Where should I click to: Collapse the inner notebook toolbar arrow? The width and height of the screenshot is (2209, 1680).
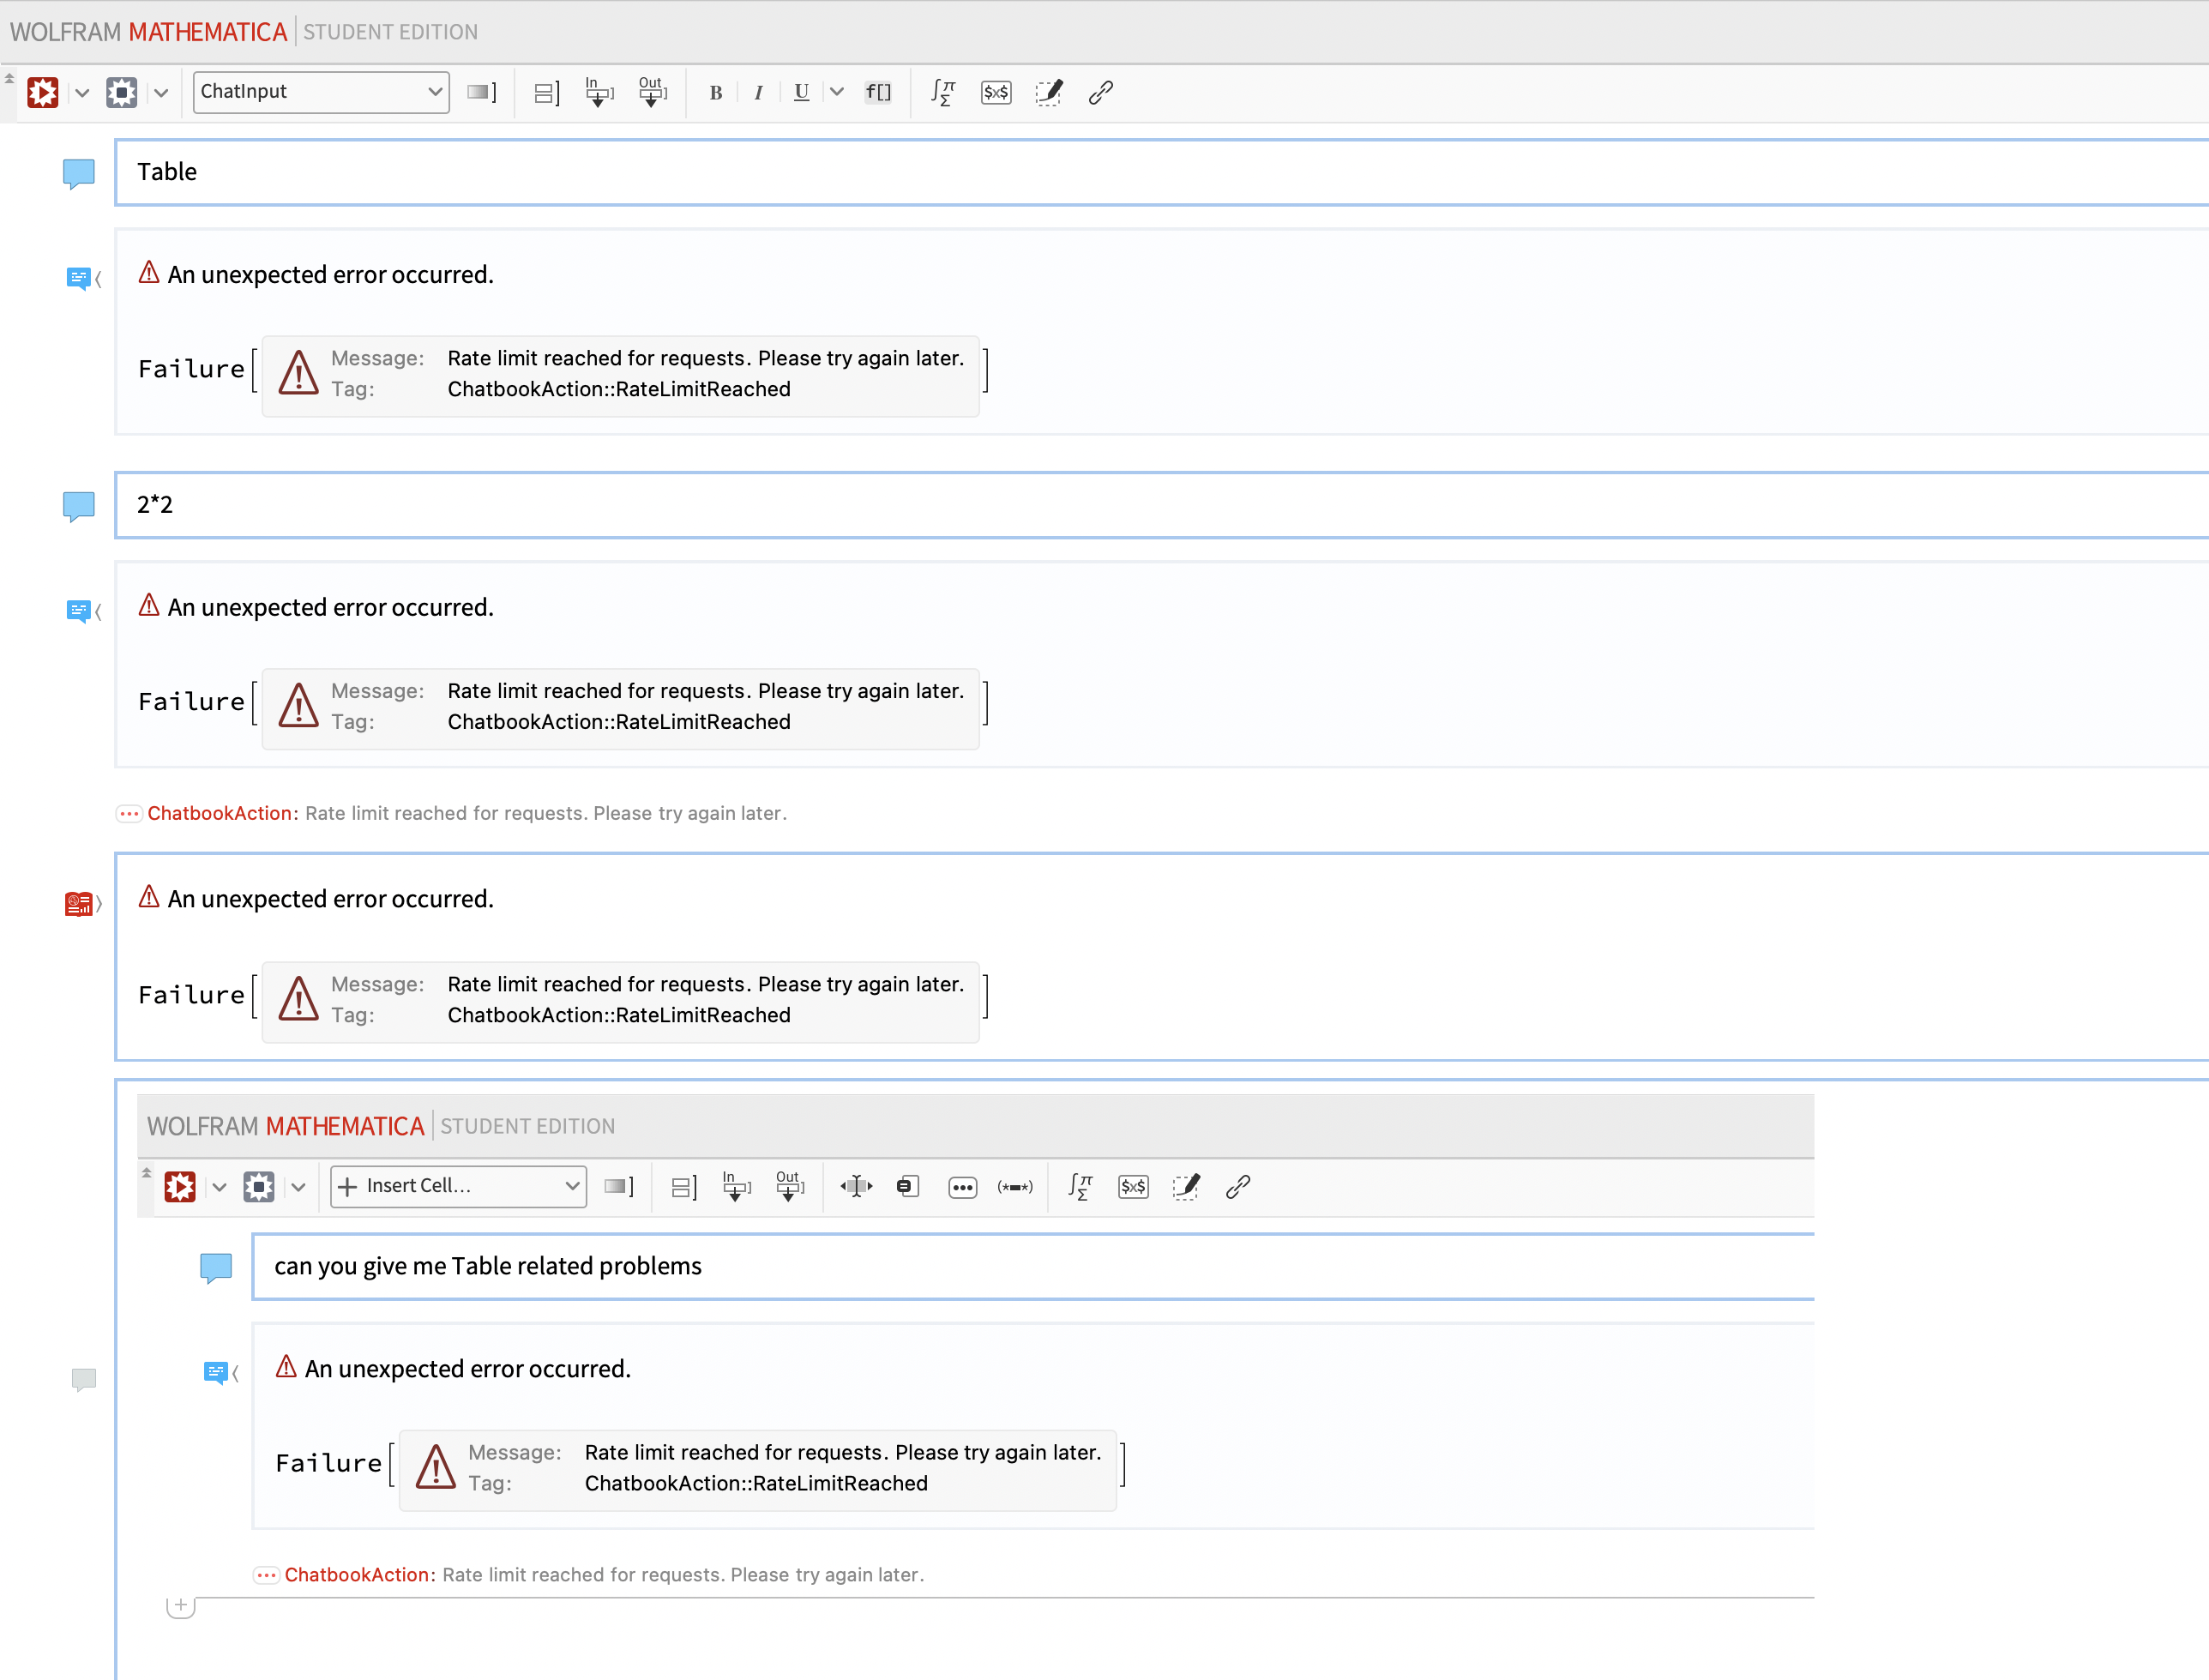146,1172
